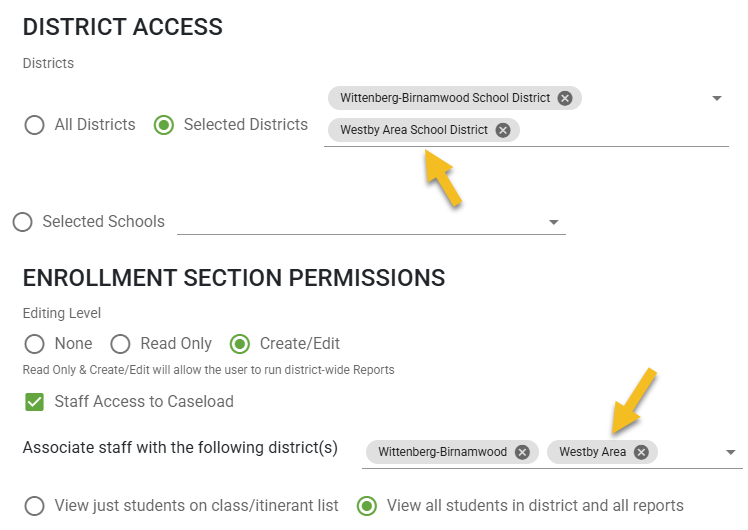Select View just students on class/itinerant list

[x=35, y=506]
